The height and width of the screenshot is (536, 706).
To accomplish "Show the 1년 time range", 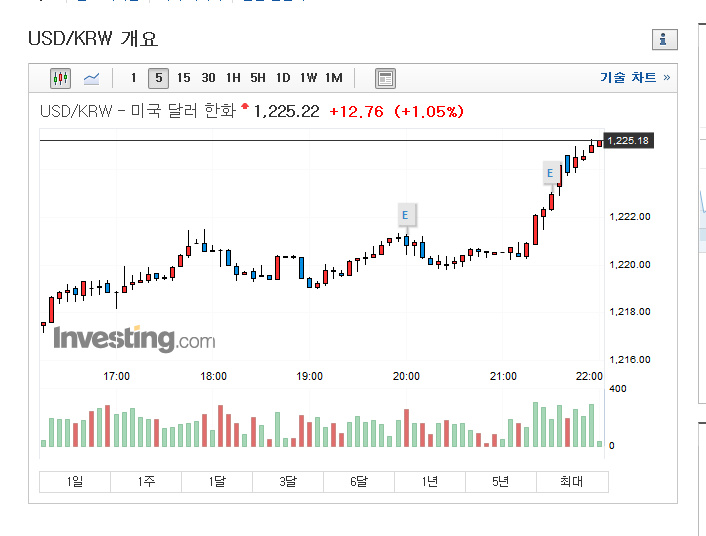I will pyautogui.click(x=430, y=482).
